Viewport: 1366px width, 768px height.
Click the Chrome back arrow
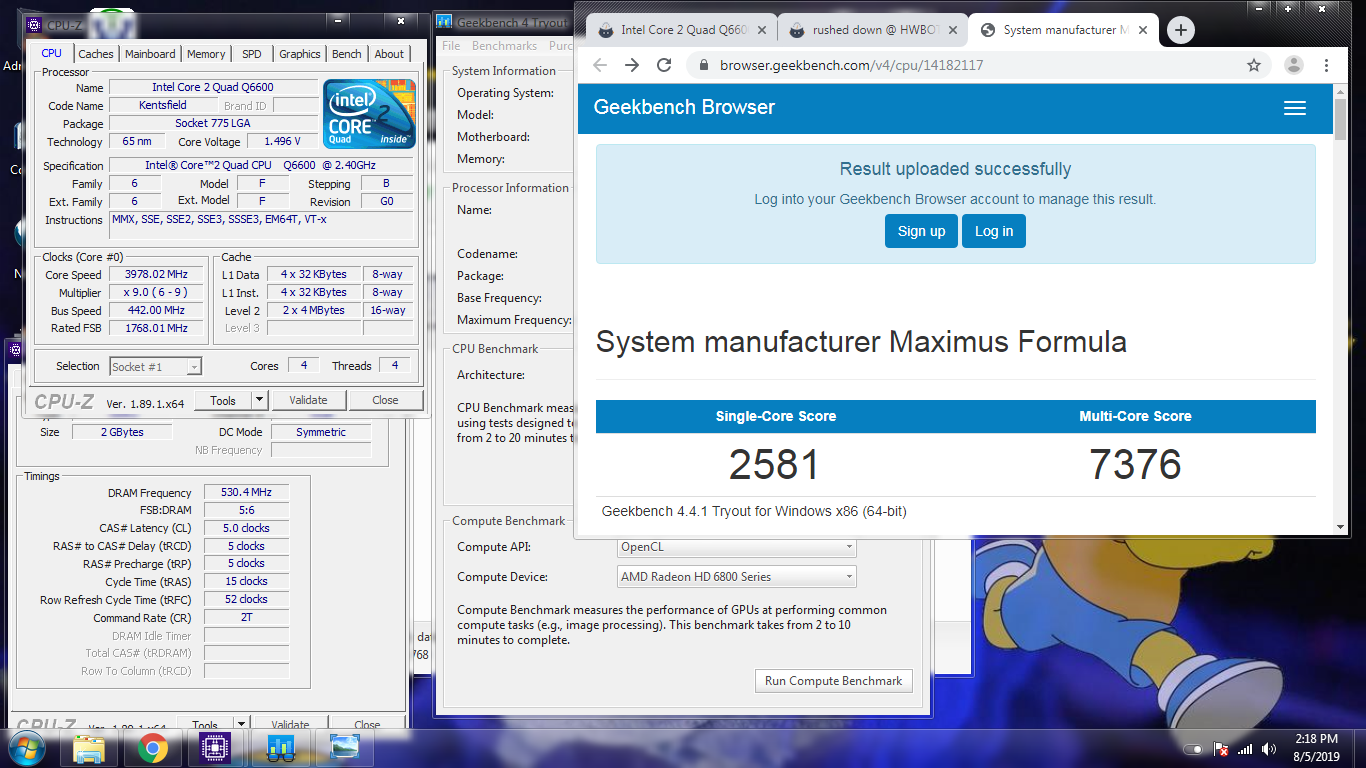click(600, 65)
